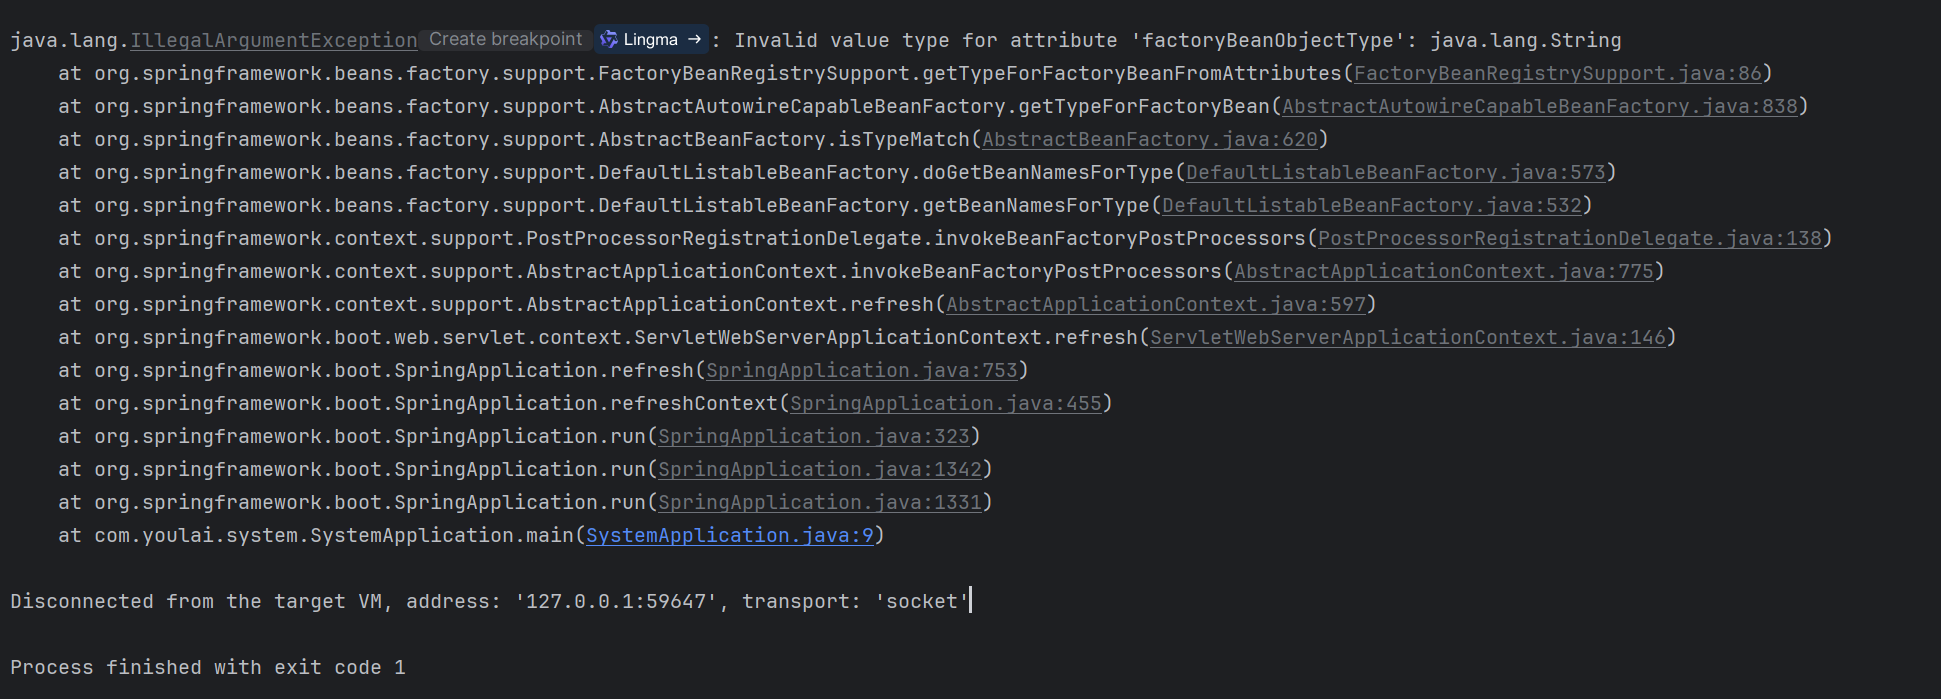Jump to AbstractApplicationContext.java:775
This screenshot has width=1941, height=699.
pos(1443,272)
